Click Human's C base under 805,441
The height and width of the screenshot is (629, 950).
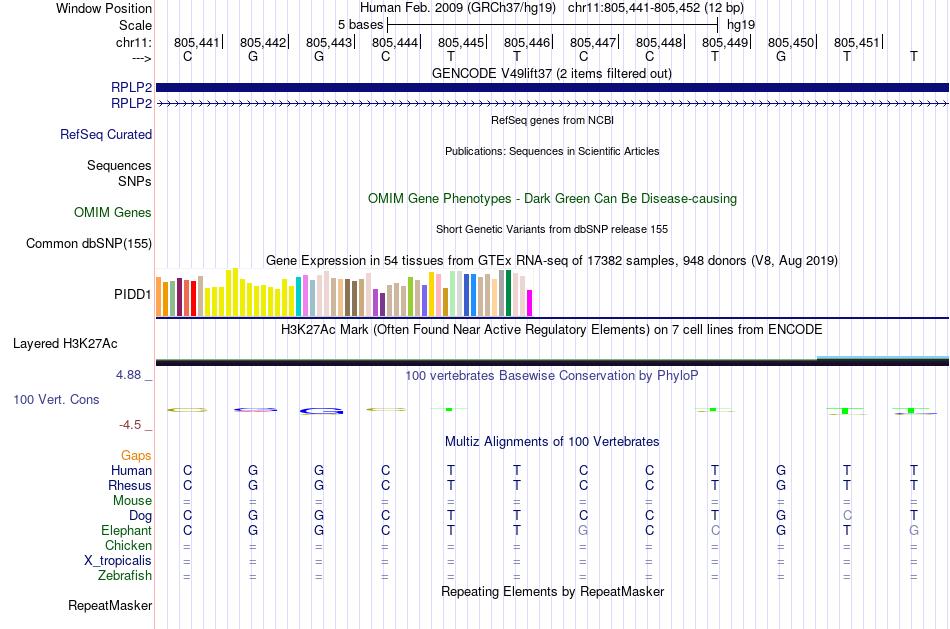(187, 470)
